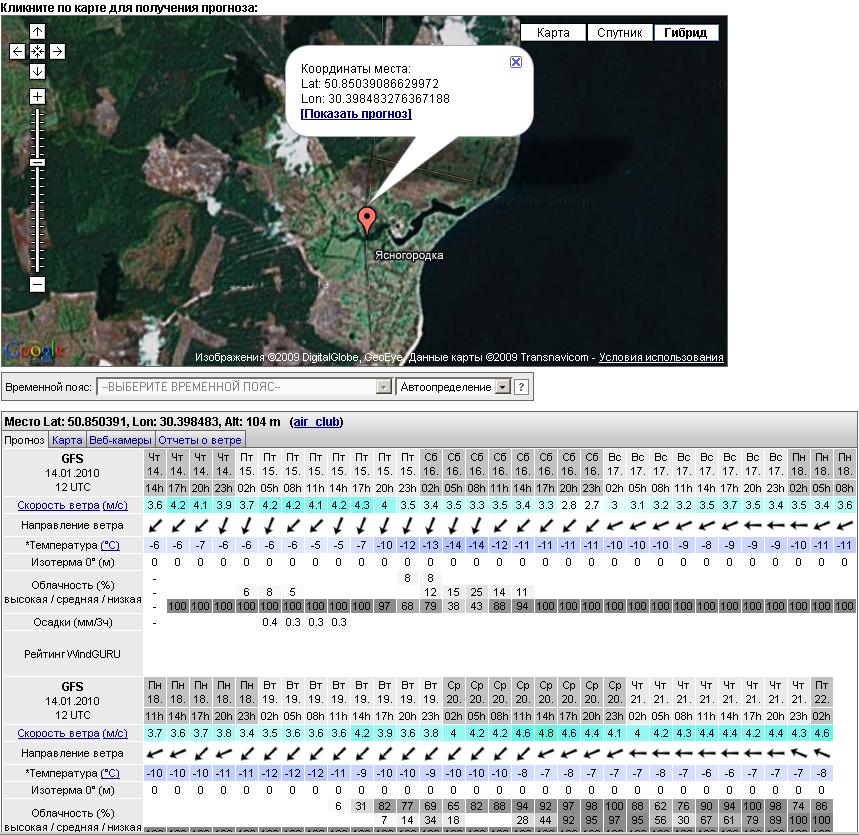This screenshot has width=859, height=836.
Task: Pan the map up with the arrow
Action: [x=37, y=32]
